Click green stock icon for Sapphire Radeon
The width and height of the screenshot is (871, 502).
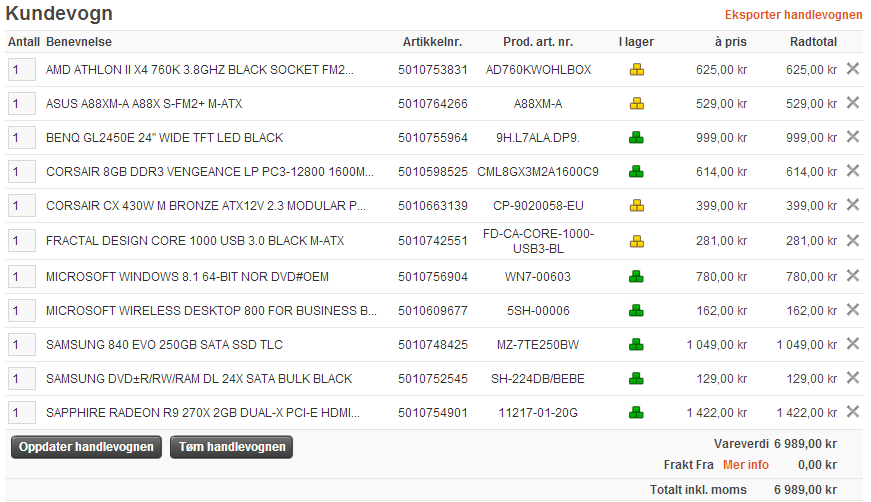click(x=637, y=413)
